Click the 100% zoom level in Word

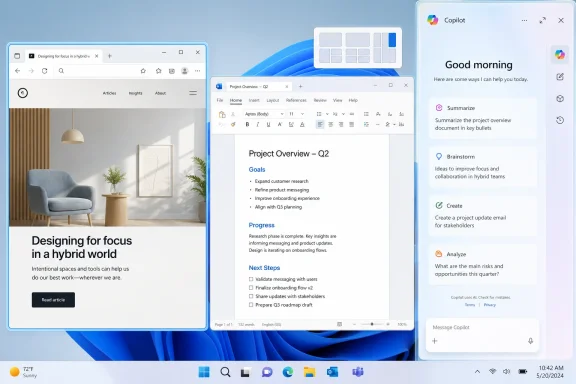point(402,324)
